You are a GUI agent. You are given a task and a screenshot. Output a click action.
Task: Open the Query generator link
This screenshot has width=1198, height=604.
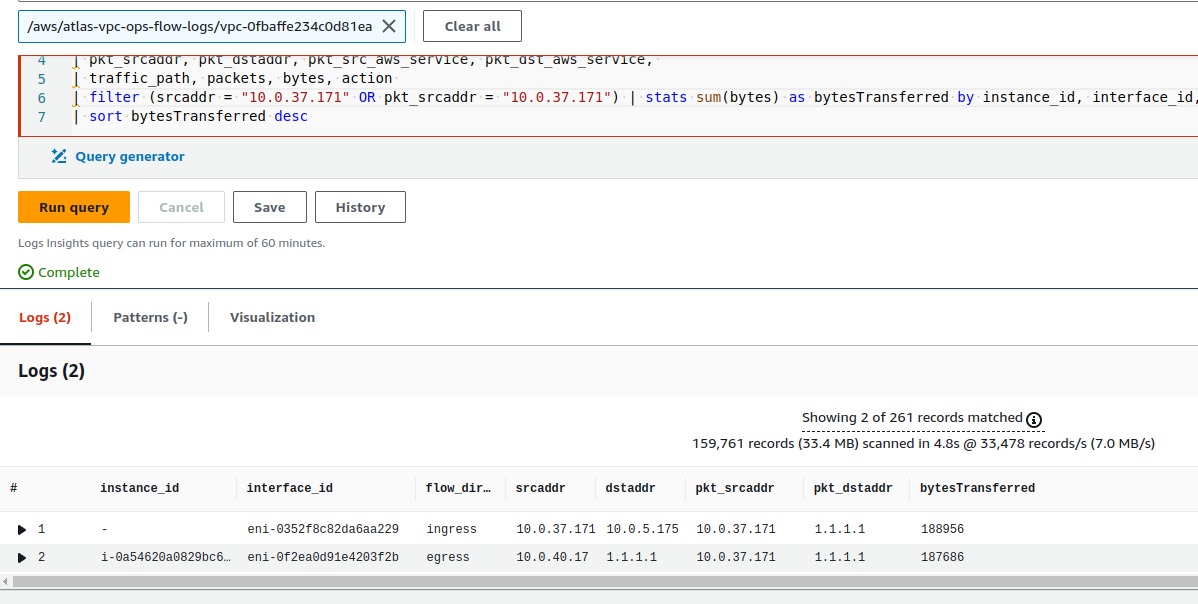[x=130, y=157]
